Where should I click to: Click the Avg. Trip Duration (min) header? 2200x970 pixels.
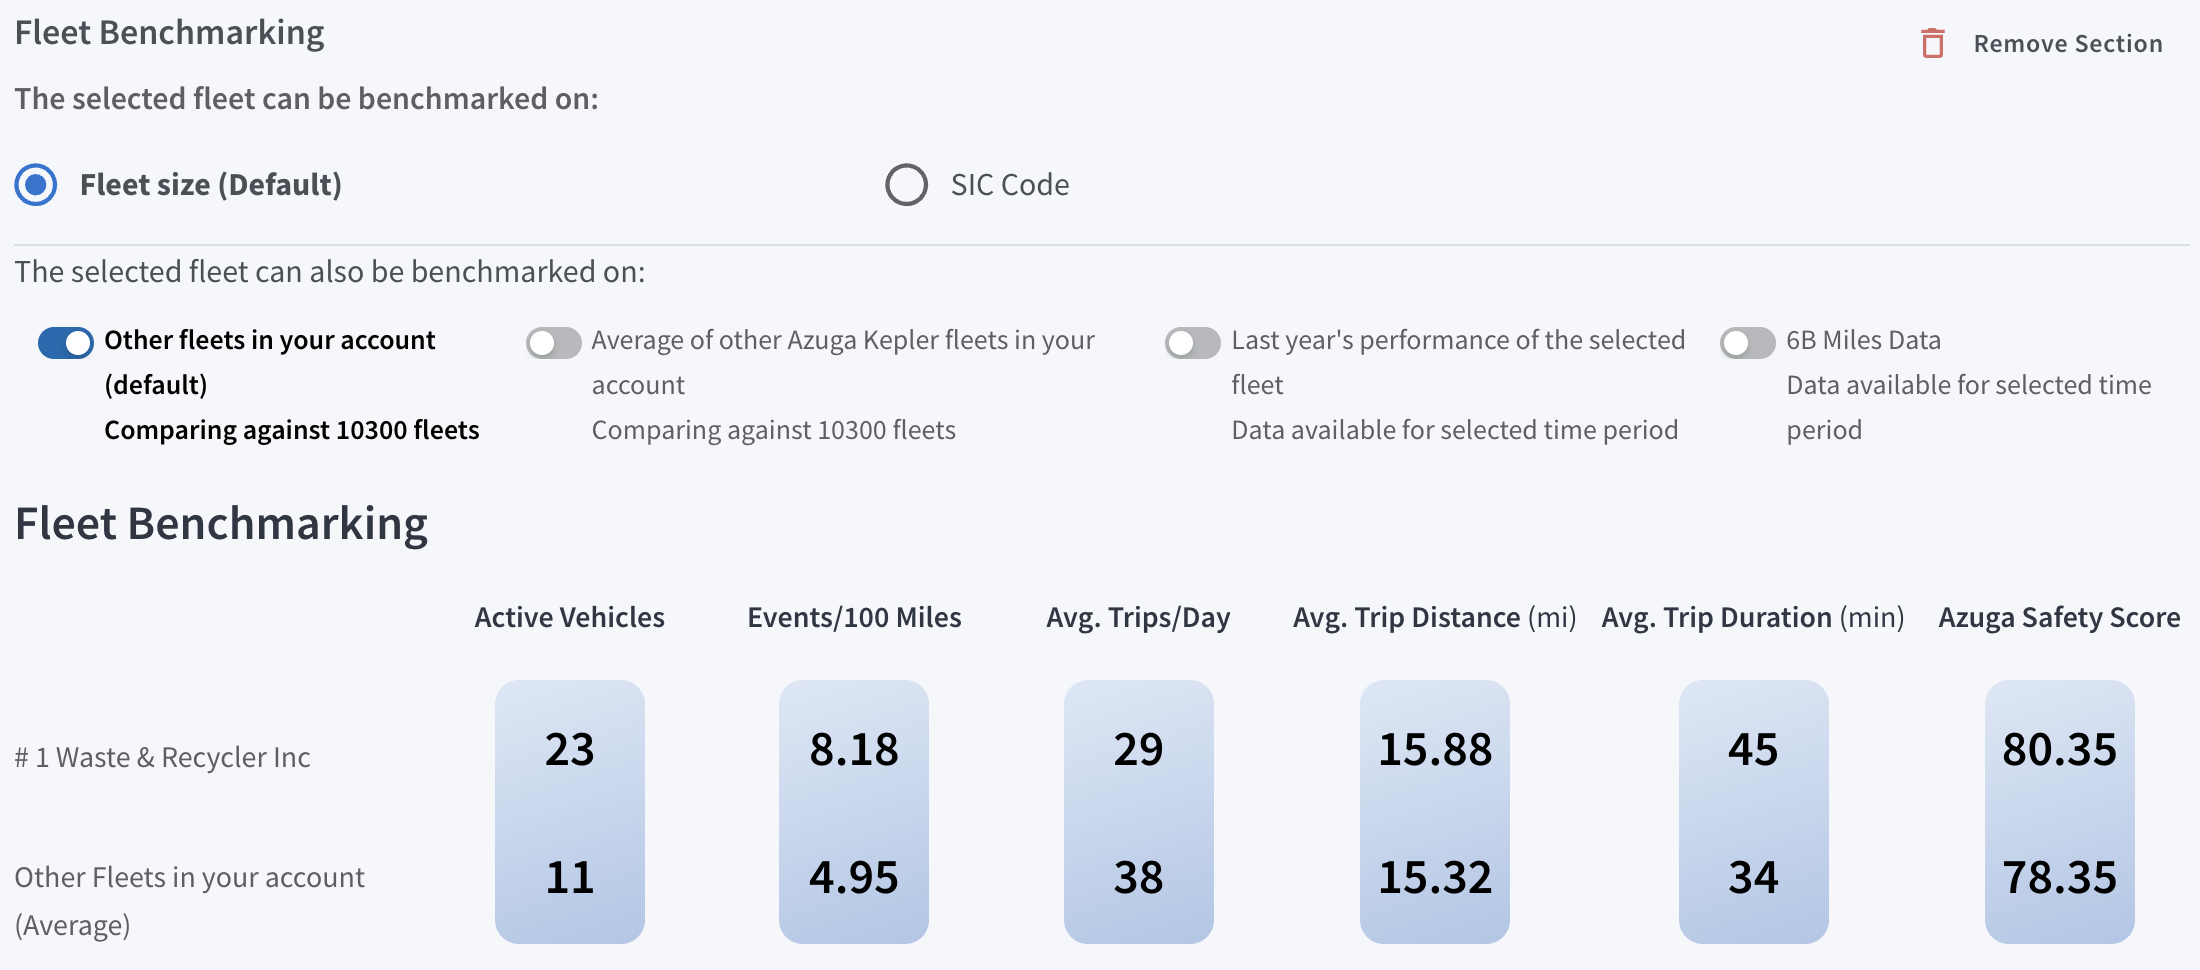(1752, 618)
